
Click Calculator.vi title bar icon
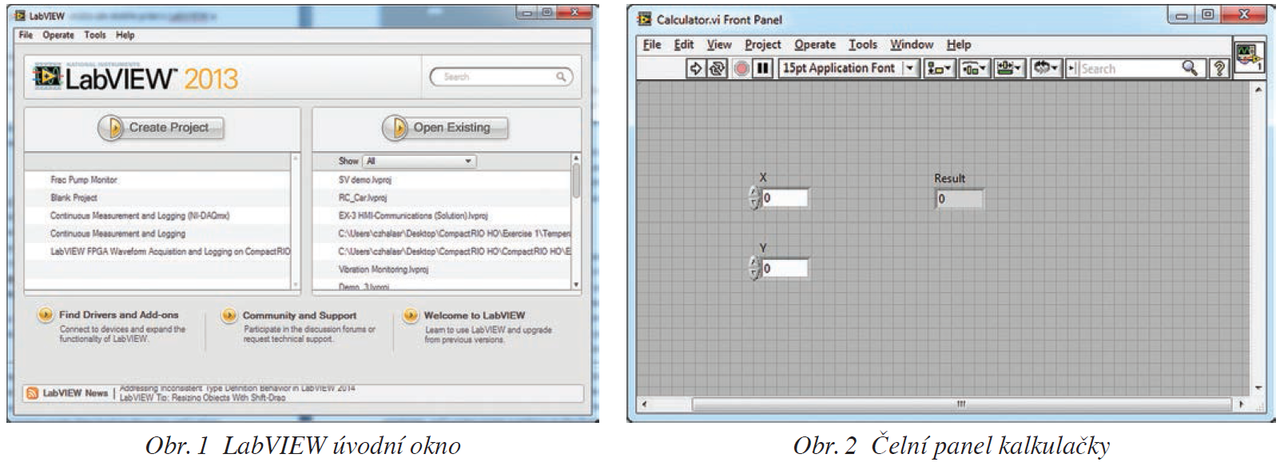(x=645, y=20)
